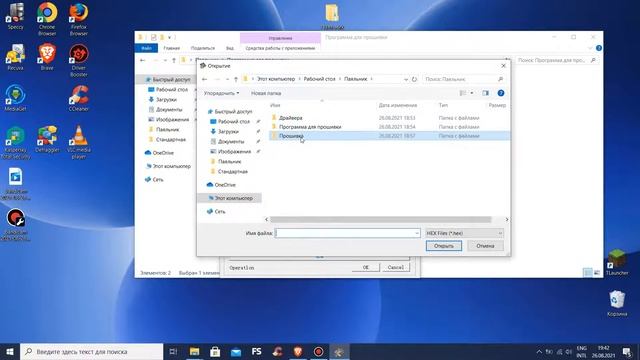Click the Windows Start button

pyautogui.click(x=10, y=351)
